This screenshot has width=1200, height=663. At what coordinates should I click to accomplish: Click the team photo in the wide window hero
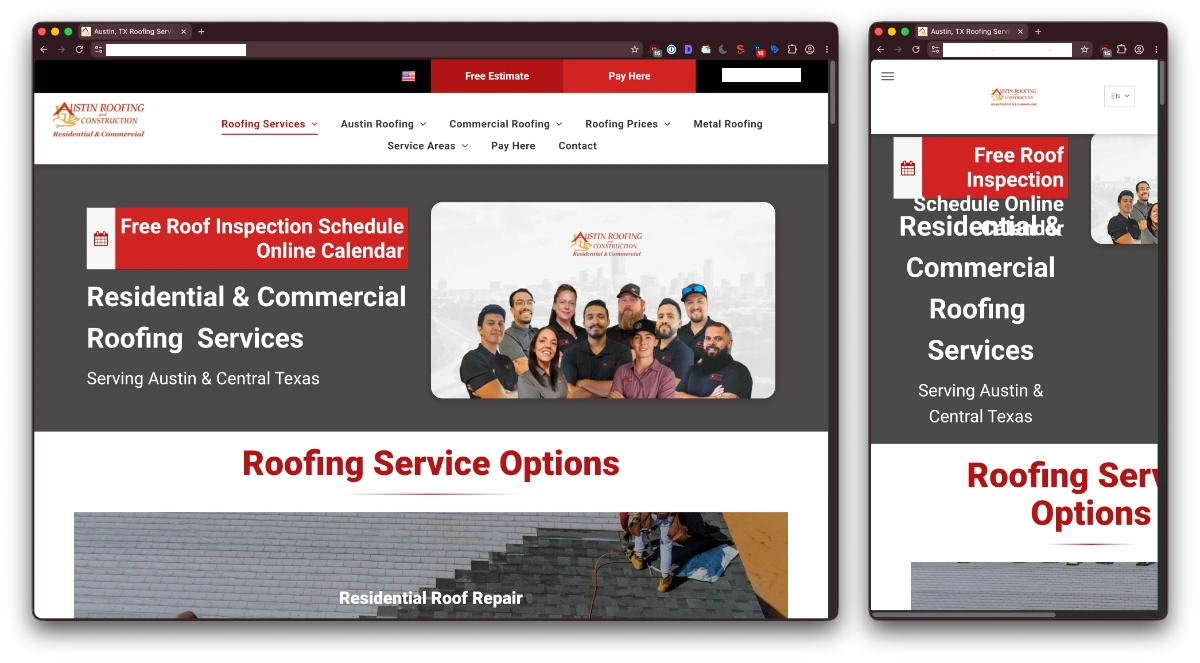(x=603, y=300)
